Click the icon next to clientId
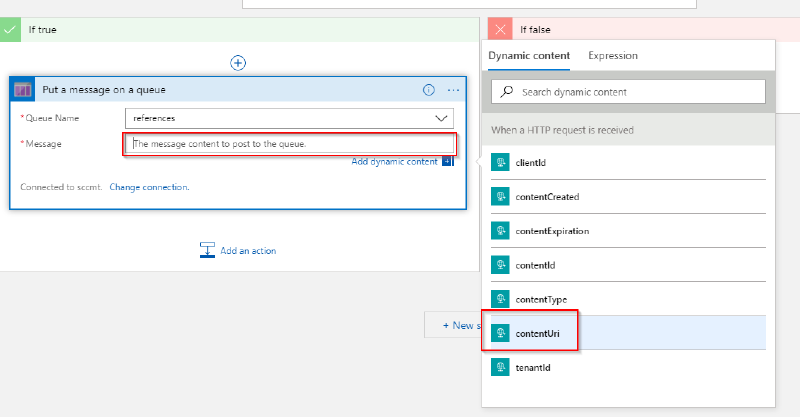Image resolution: width=800 pixels, height=417 pixels. pyautogui.click(x=500, y=162)
